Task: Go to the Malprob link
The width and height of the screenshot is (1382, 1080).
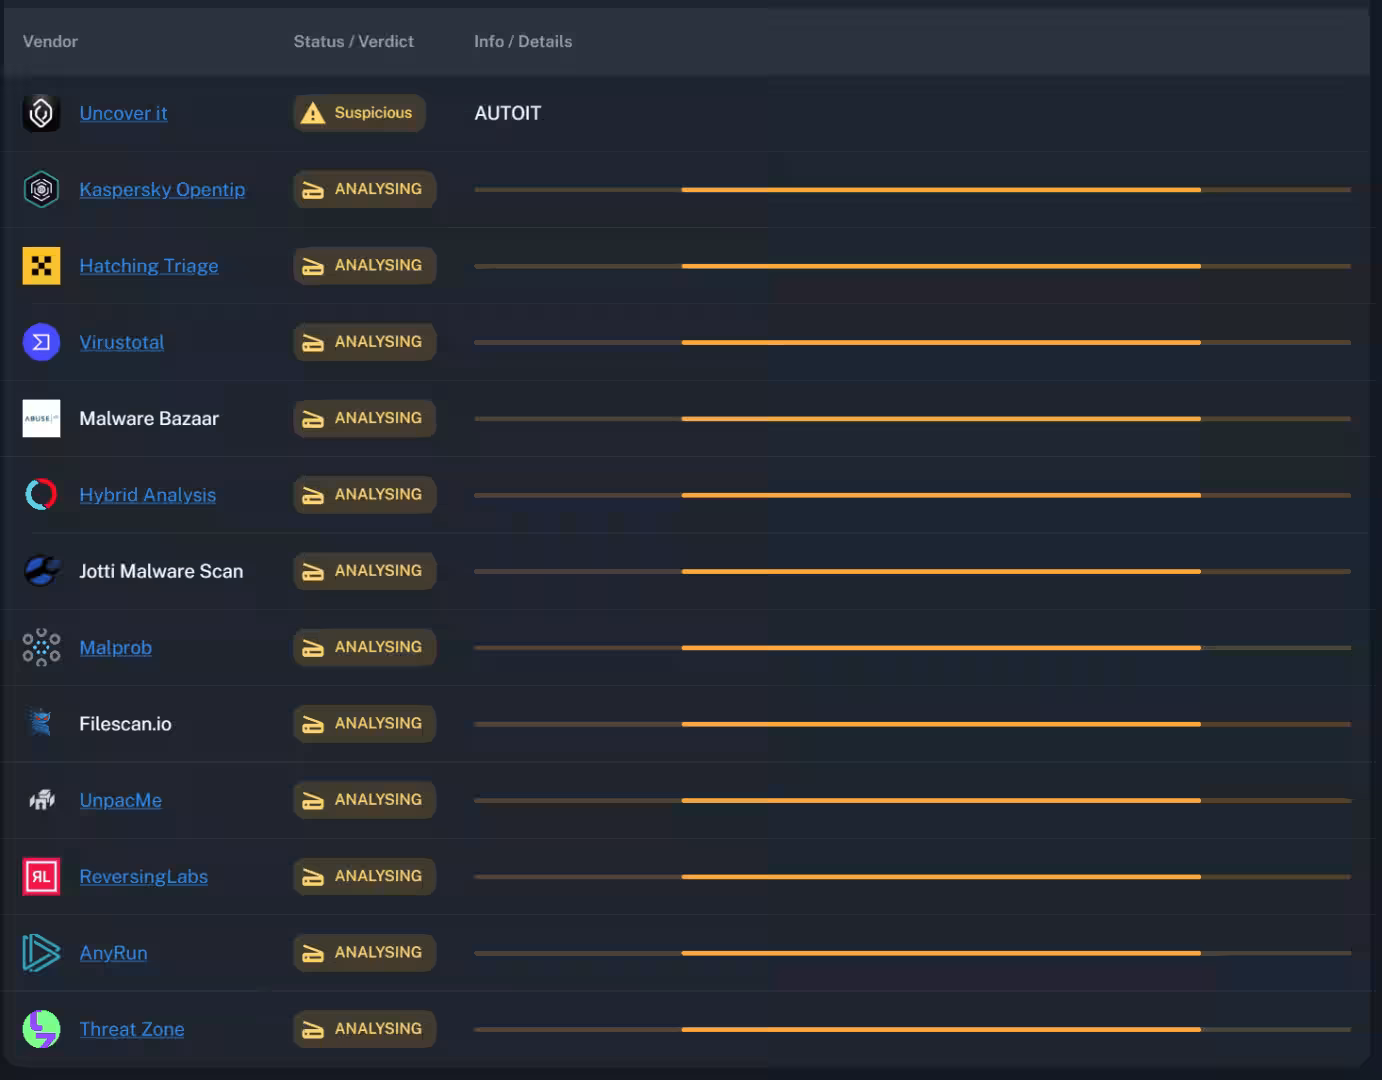Action: coord(116,647)
